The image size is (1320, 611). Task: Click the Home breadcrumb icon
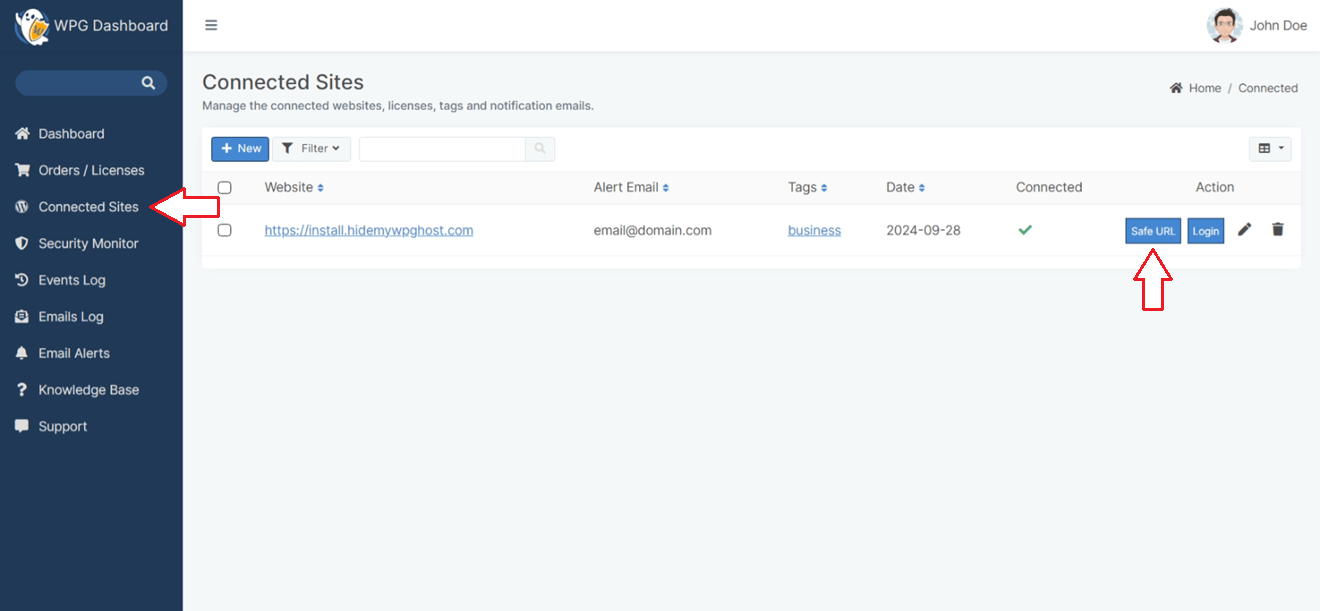pyautogui.click(x=1176, y=88)
